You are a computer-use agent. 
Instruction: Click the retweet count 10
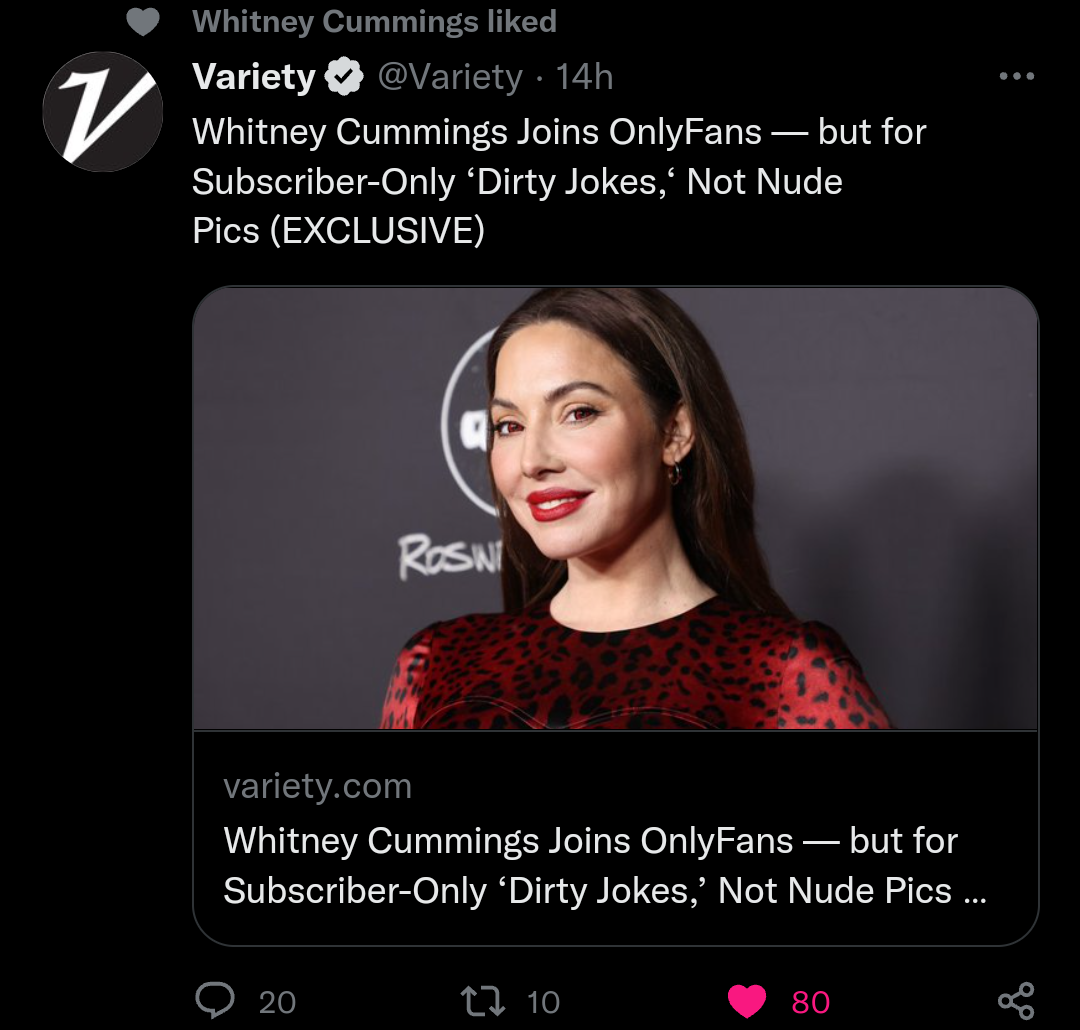tap(543, 1001)
